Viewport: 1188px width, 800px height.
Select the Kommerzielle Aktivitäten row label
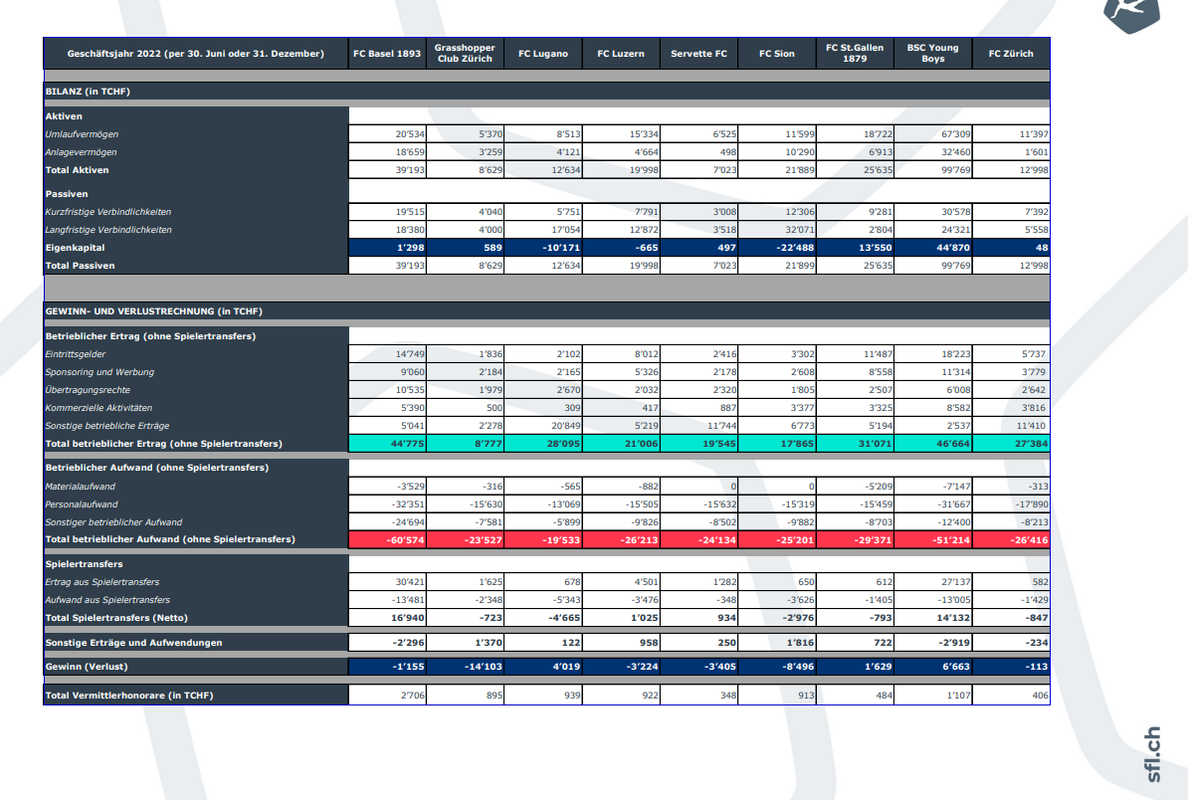point(98,408)
